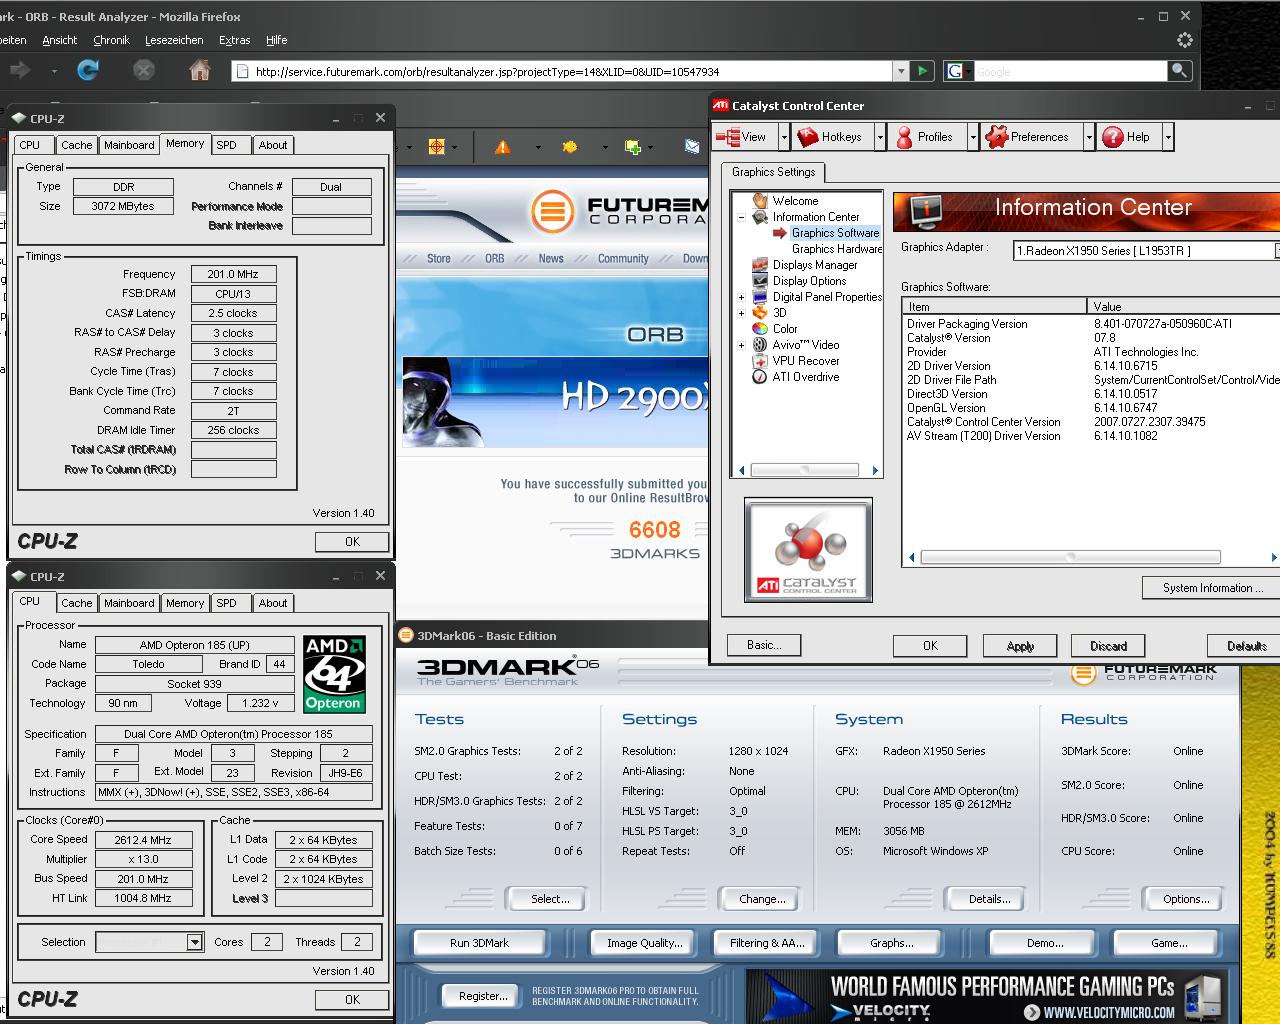Click the Profiles button in Catalyst
This screenshot has width=1280, height=1024.
(x=927, y=137)
